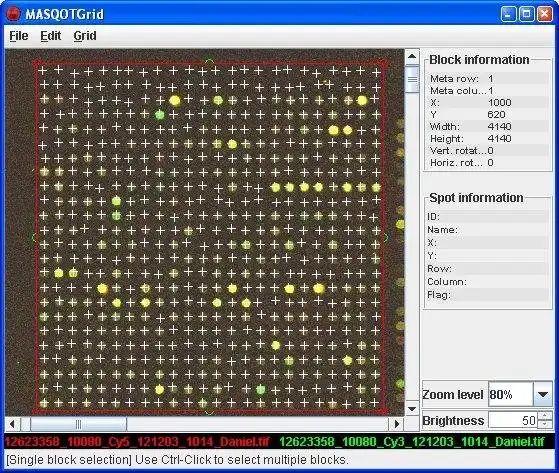Click the top-left red block corner handle
The image size is (559, 473).
pyautogui.click(x=36, y=64)
